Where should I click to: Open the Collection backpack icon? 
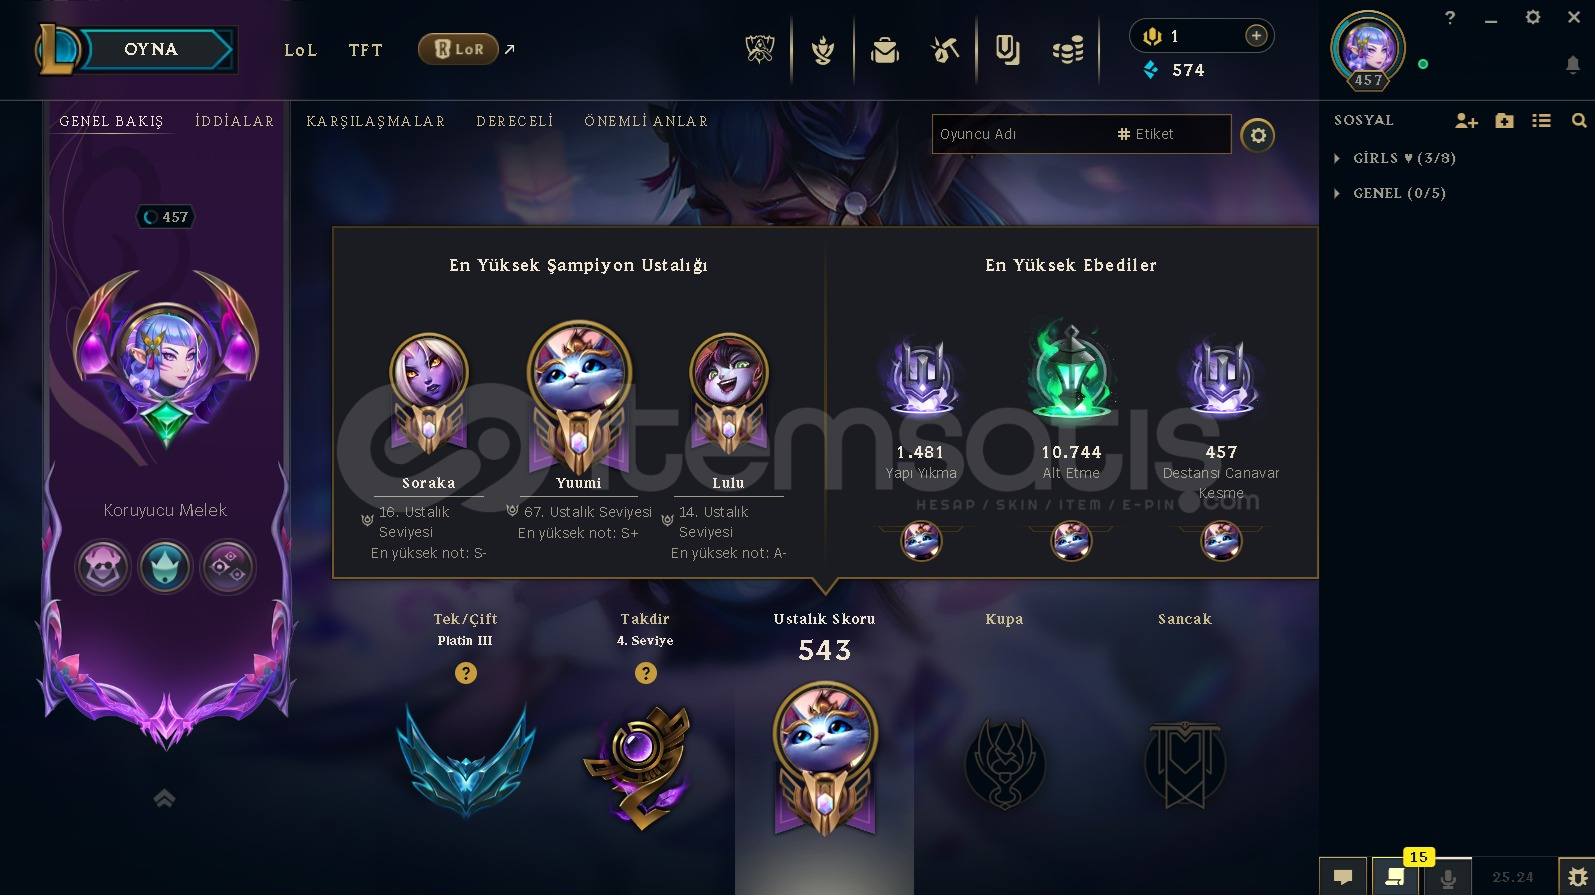click(x=885, y=49)
